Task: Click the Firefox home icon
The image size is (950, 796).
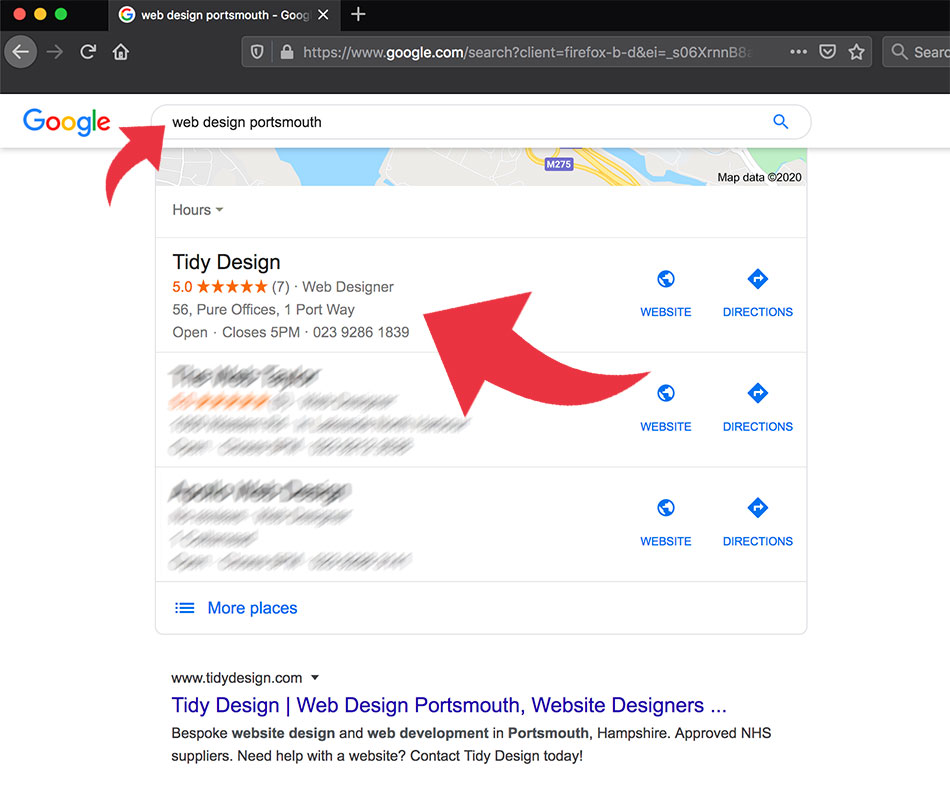Action: (x=120, y=51)
